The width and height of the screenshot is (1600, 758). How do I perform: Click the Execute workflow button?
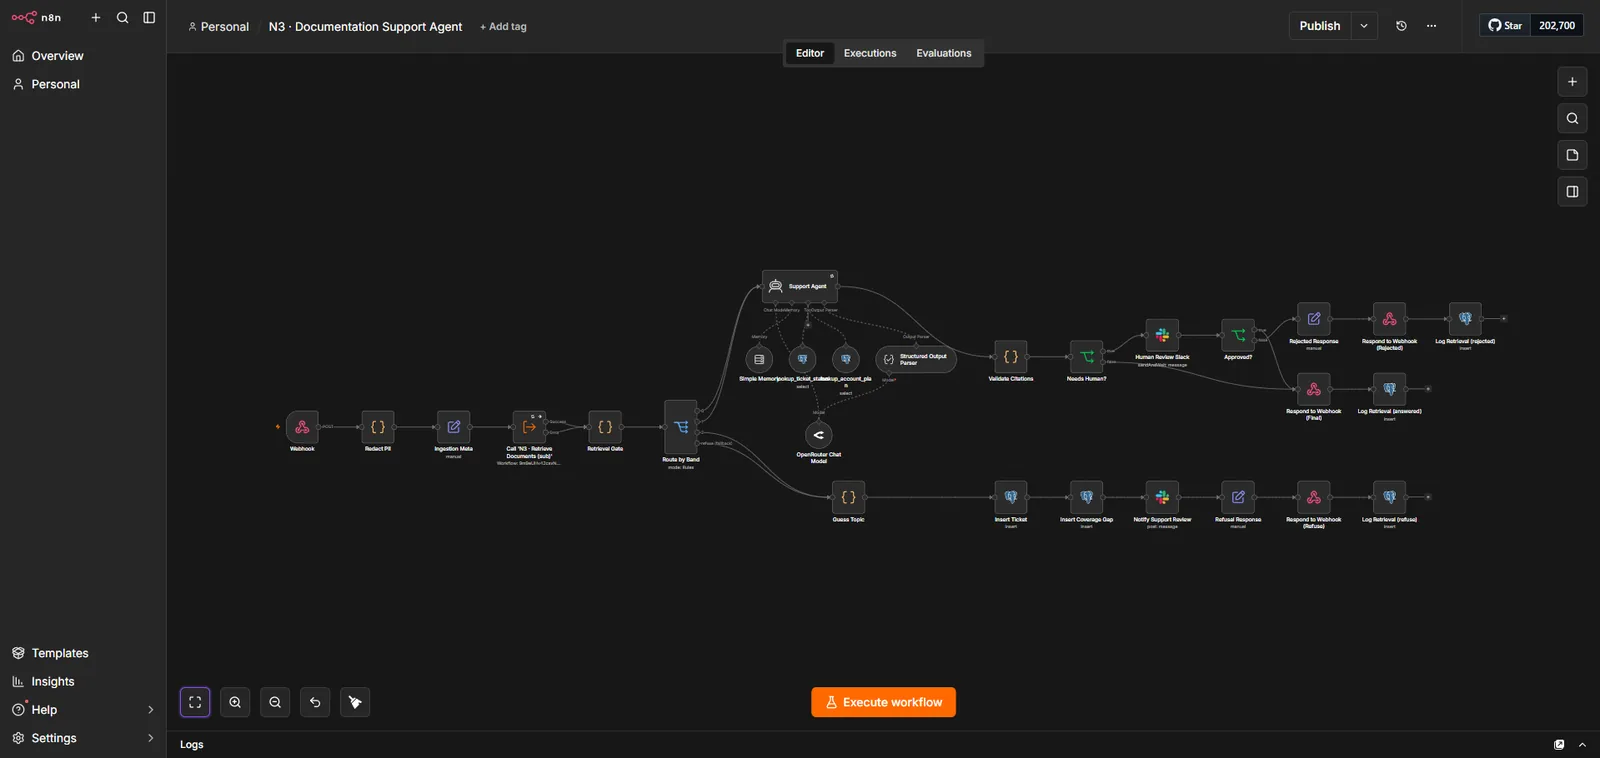pyautogui.click(x=883, y=702)
